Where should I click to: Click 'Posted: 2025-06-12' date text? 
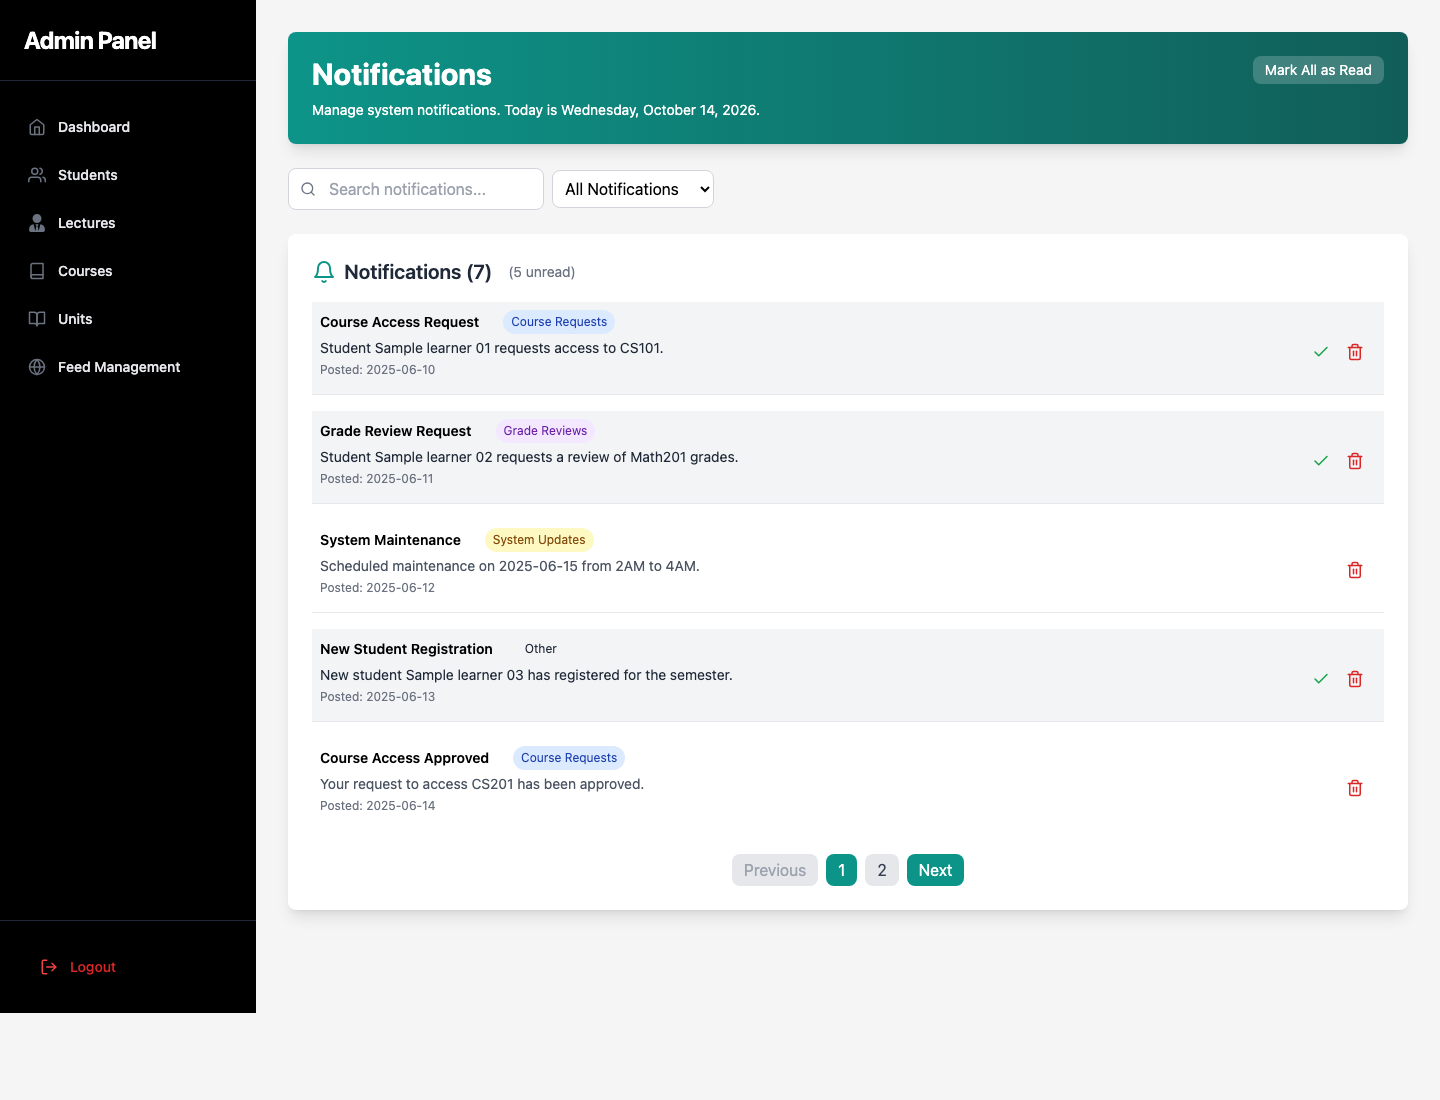[x=377, y=588]
